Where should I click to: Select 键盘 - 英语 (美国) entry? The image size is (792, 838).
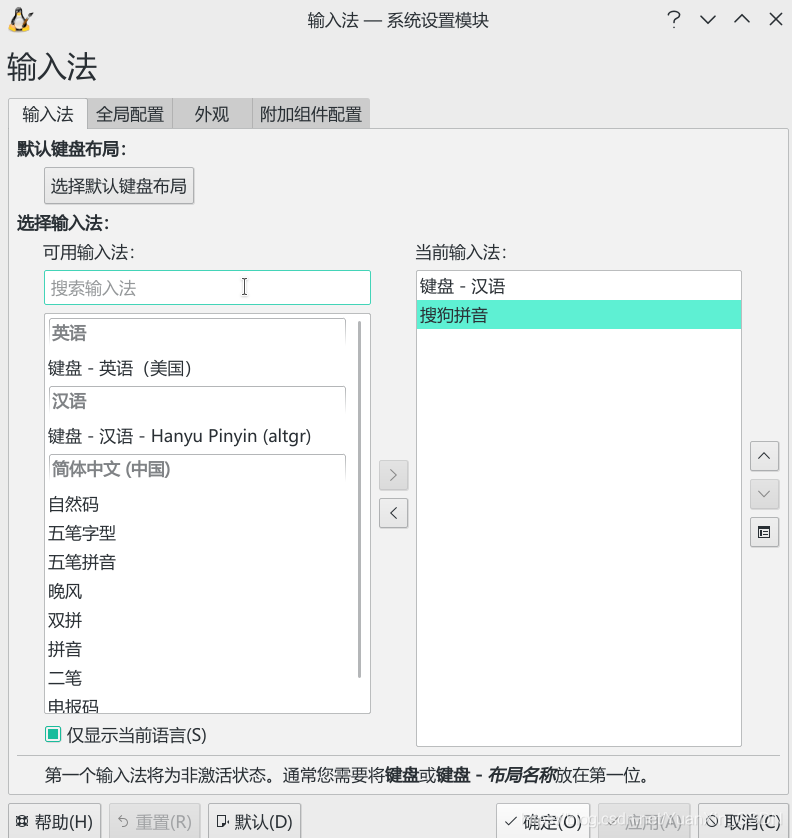(x=198, y=368)
